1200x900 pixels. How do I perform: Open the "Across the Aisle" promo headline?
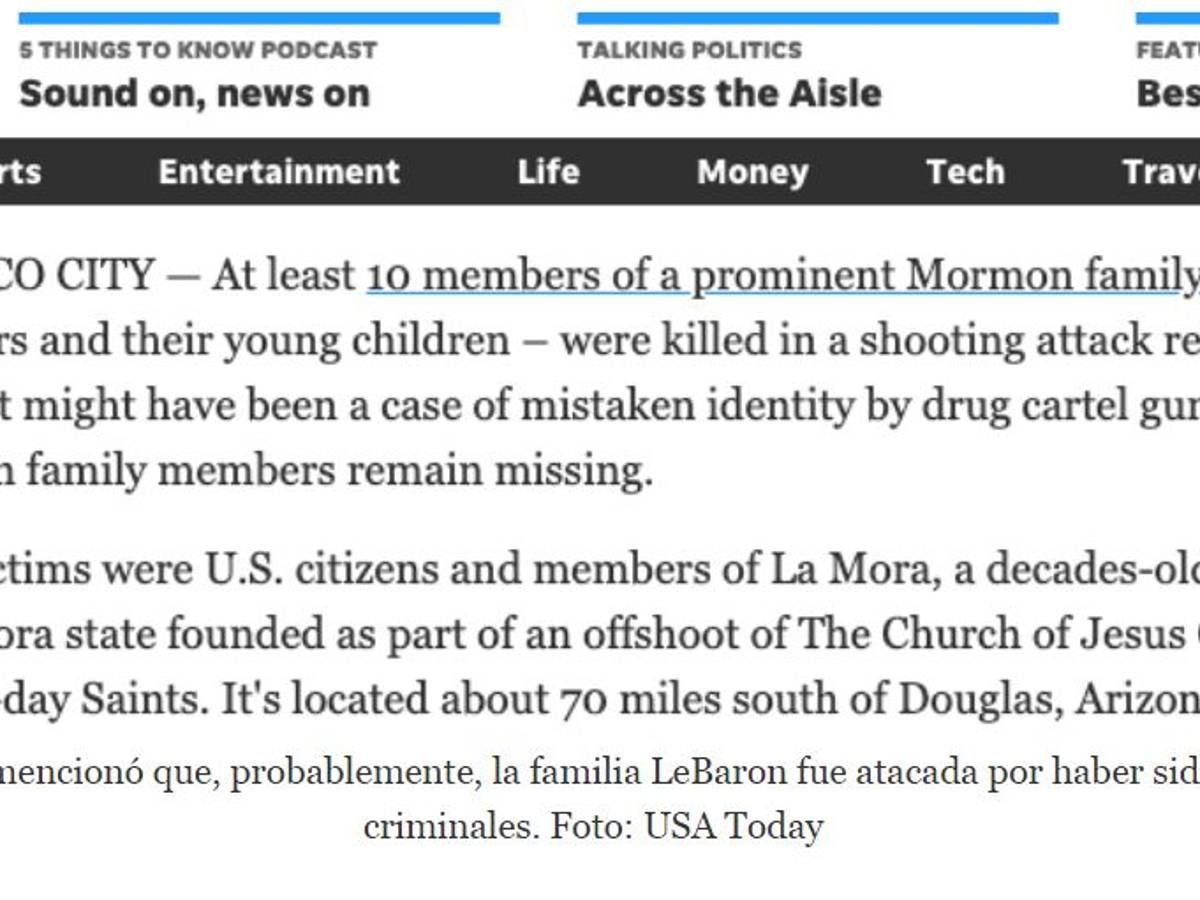[x=729, y=94]
